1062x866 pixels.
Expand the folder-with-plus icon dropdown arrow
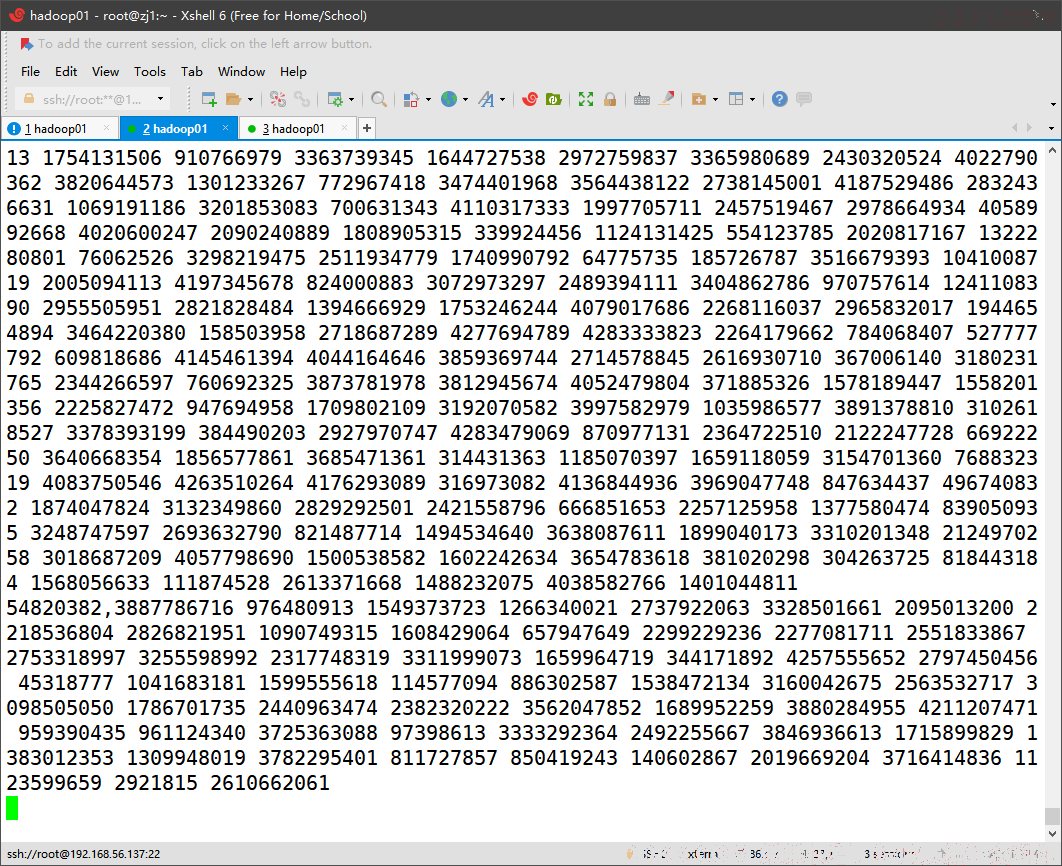coord(715,100)
